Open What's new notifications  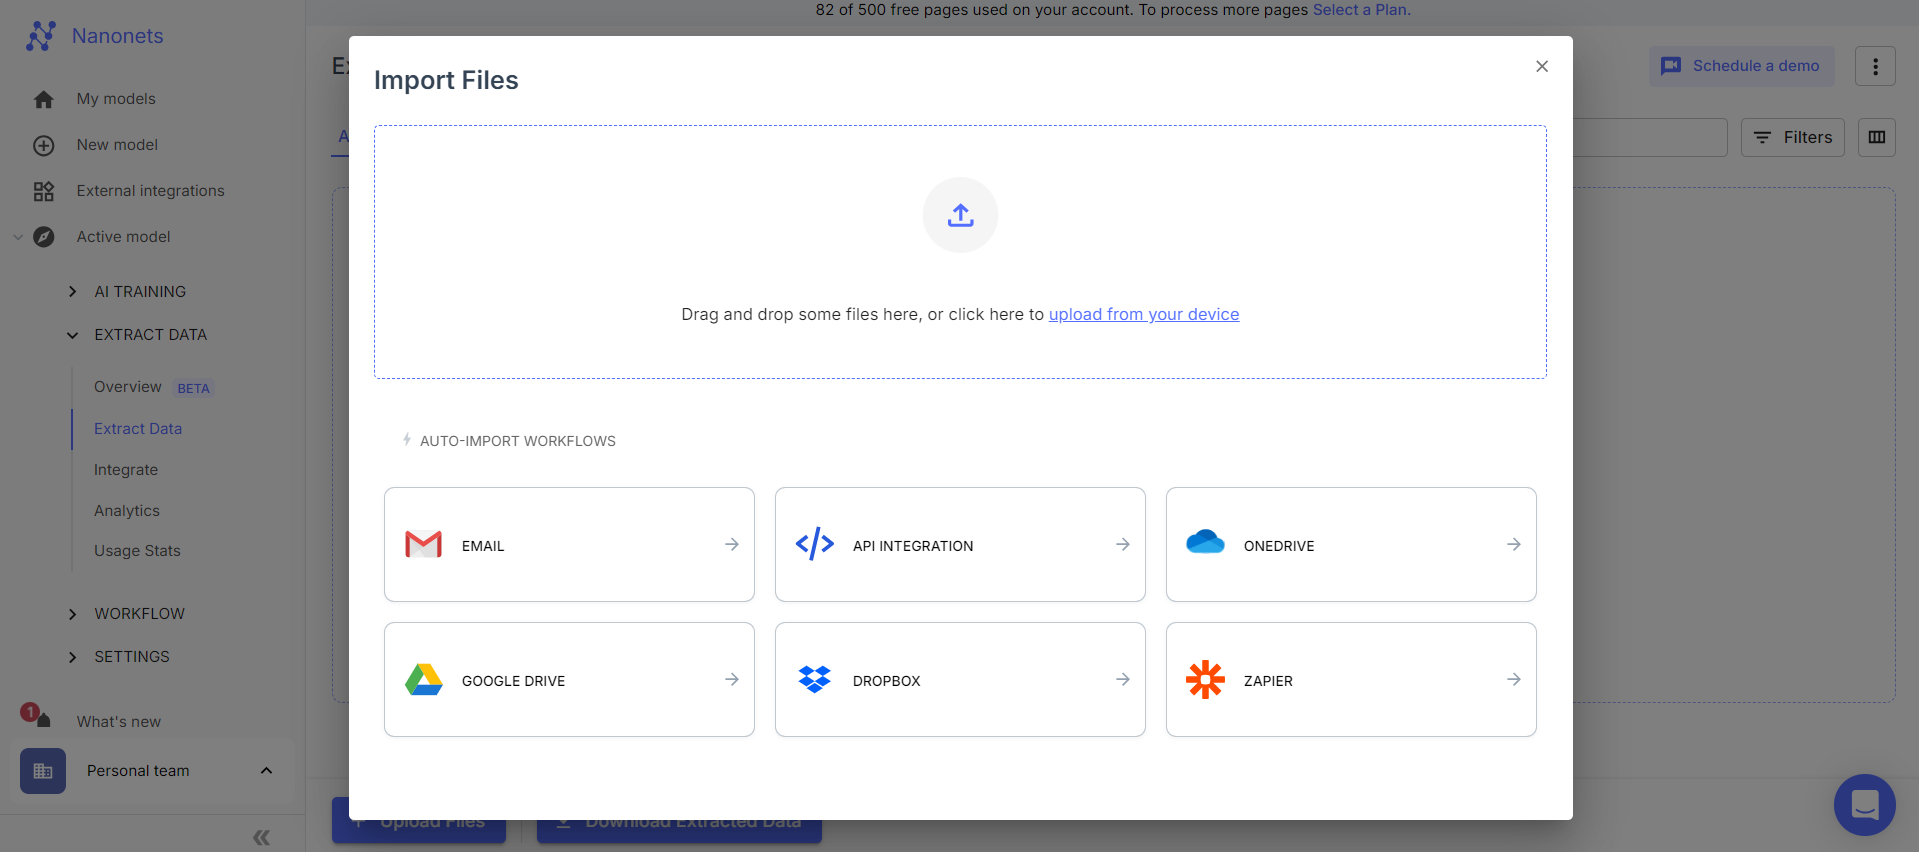point(118,721)
